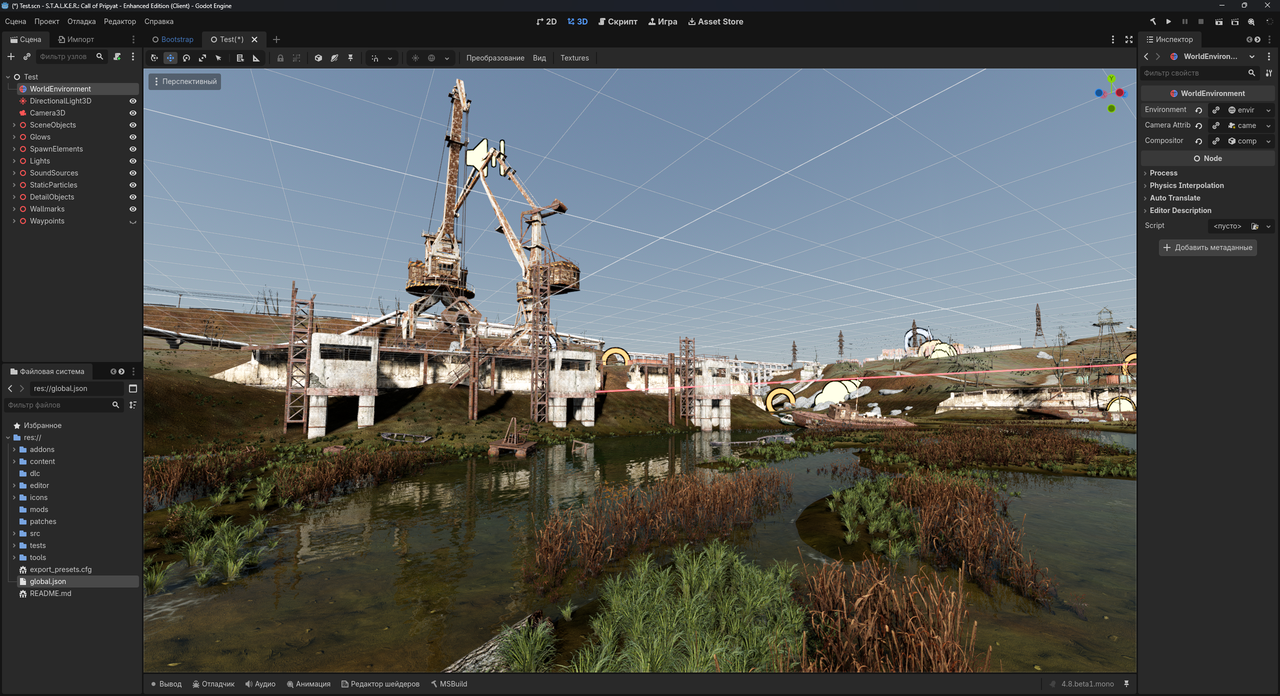Click the Y axis on the viewport gizmo
Viewport: 1280px width, 696px height.
(1111, 78)
